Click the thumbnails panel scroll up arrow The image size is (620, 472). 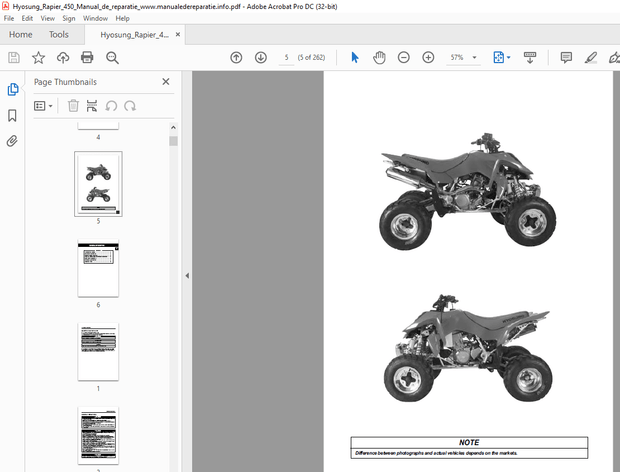coord(173,128)
